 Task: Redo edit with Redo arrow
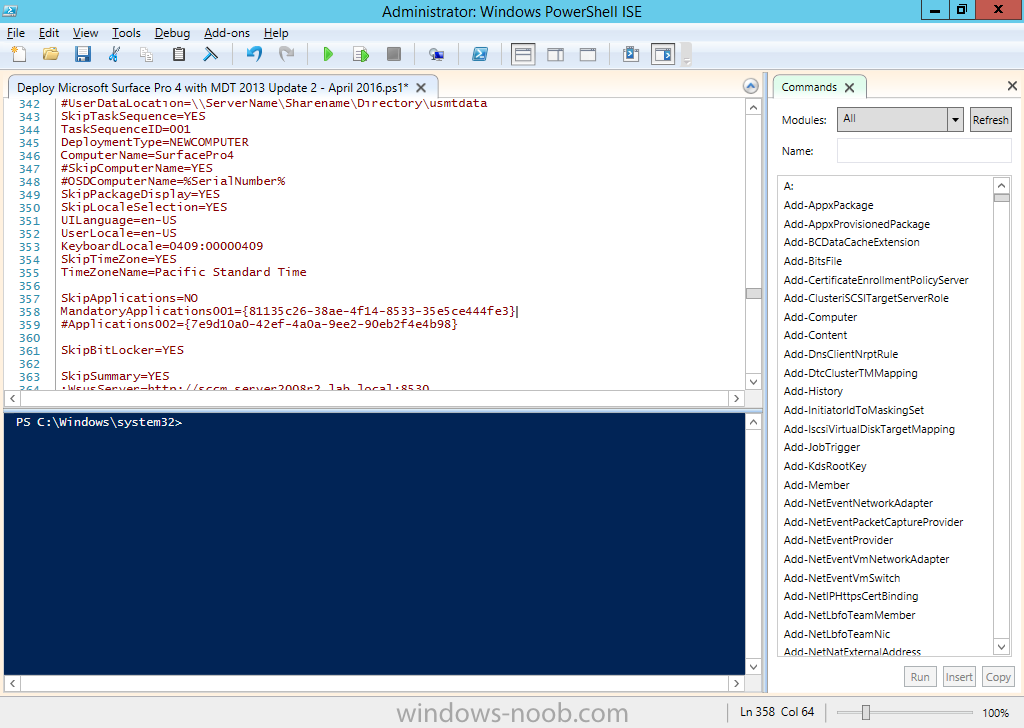click(x=286, y=54)
